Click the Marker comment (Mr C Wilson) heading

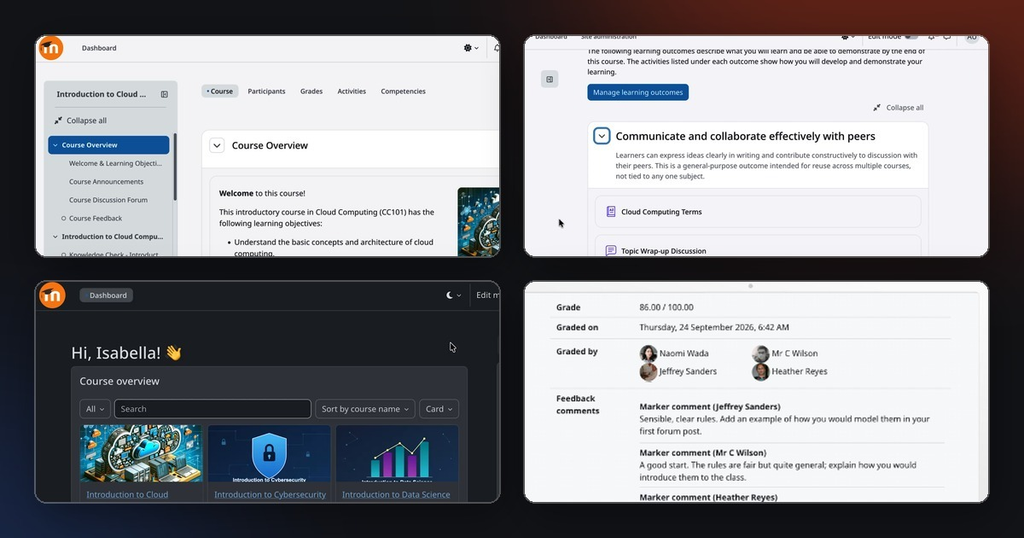(703, 452)
